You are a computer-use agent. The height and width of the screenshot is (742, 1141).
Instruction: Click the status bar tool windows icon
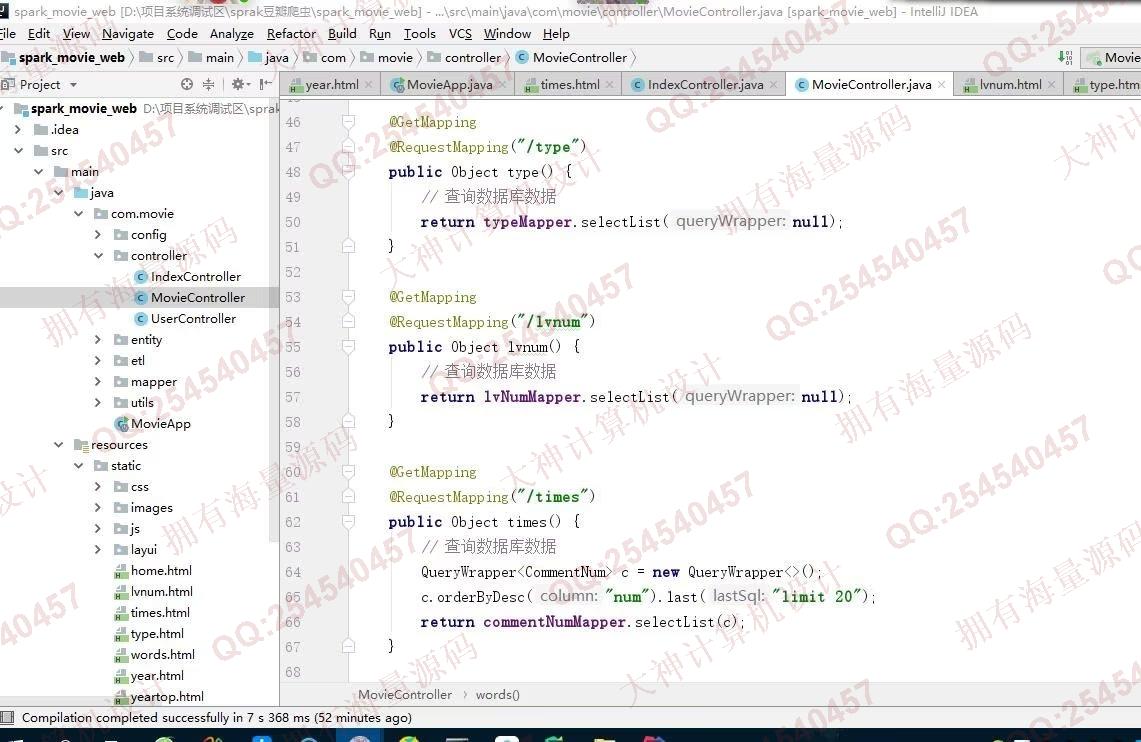[x=7, y=717]
